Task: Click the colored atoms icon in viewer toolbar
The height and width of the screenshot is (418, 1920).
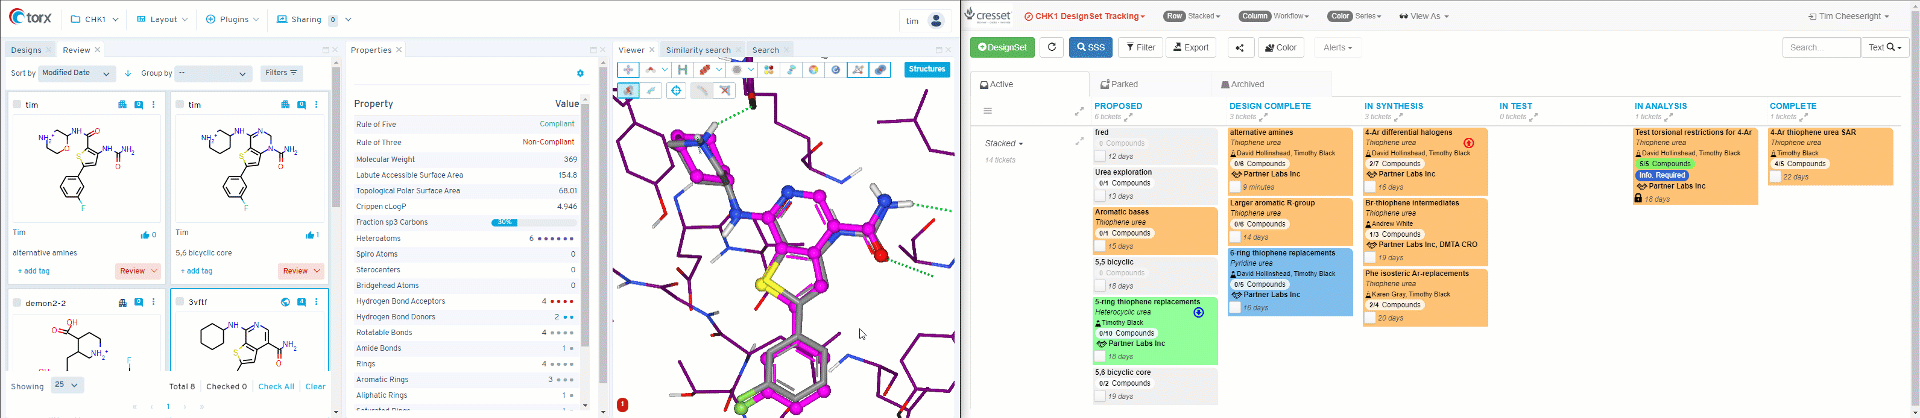Action: (x=768, y=70)
